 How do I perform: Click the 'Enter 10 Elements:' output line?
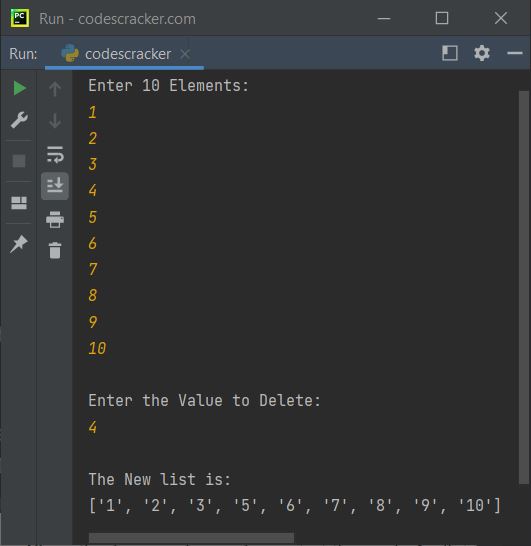click(169, 86)
